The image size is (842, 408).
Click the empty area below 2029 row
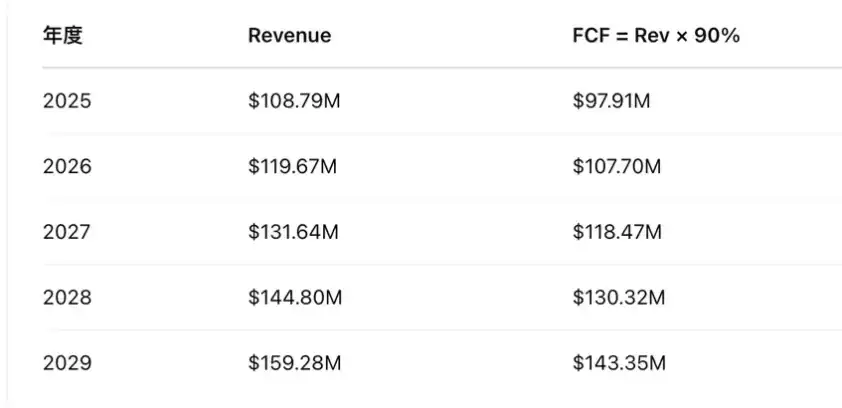420,398
